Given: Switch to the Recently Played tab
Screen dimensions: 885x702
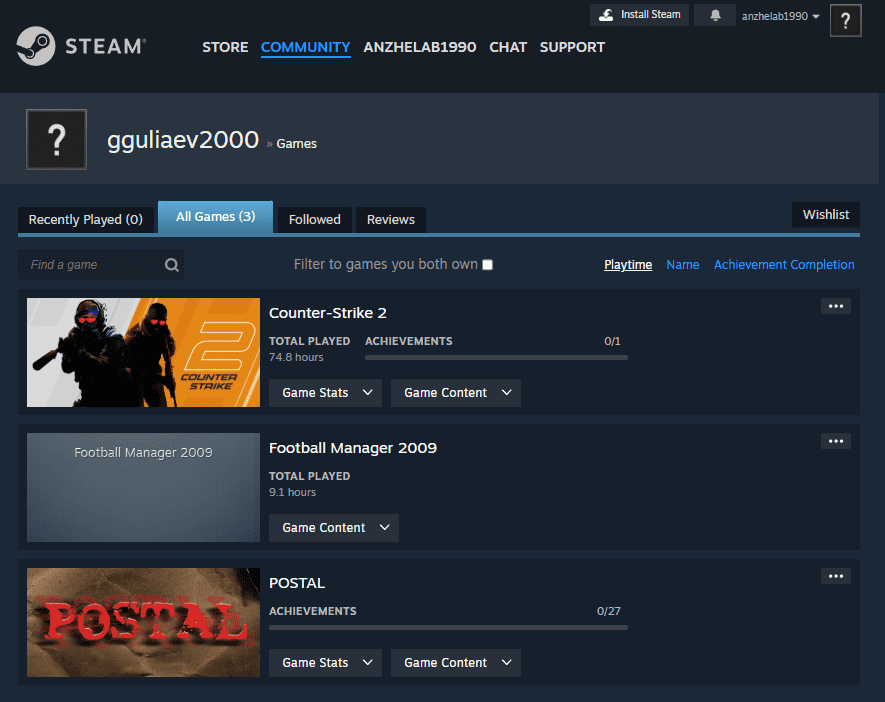Looking at the screenshot, I should pos(85,220).
